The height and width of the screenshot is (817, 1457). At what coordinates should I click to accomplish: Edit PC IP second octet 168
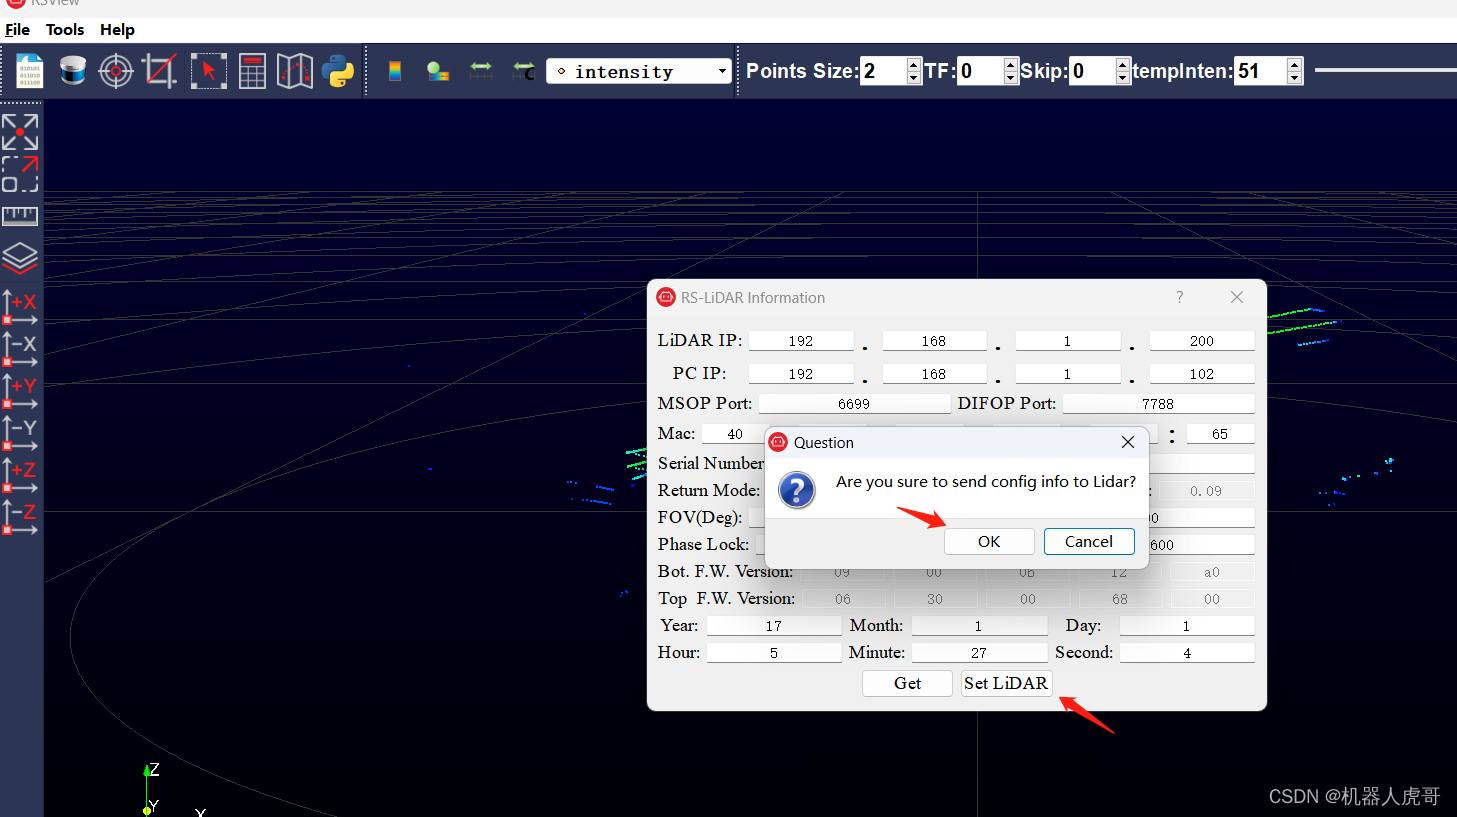point(934,374)
